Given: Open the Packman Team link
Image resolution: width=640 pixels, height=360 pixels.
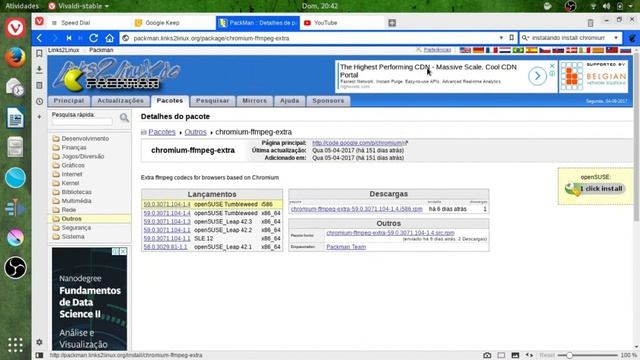Looking at the screenshot, I should point(346,247).
